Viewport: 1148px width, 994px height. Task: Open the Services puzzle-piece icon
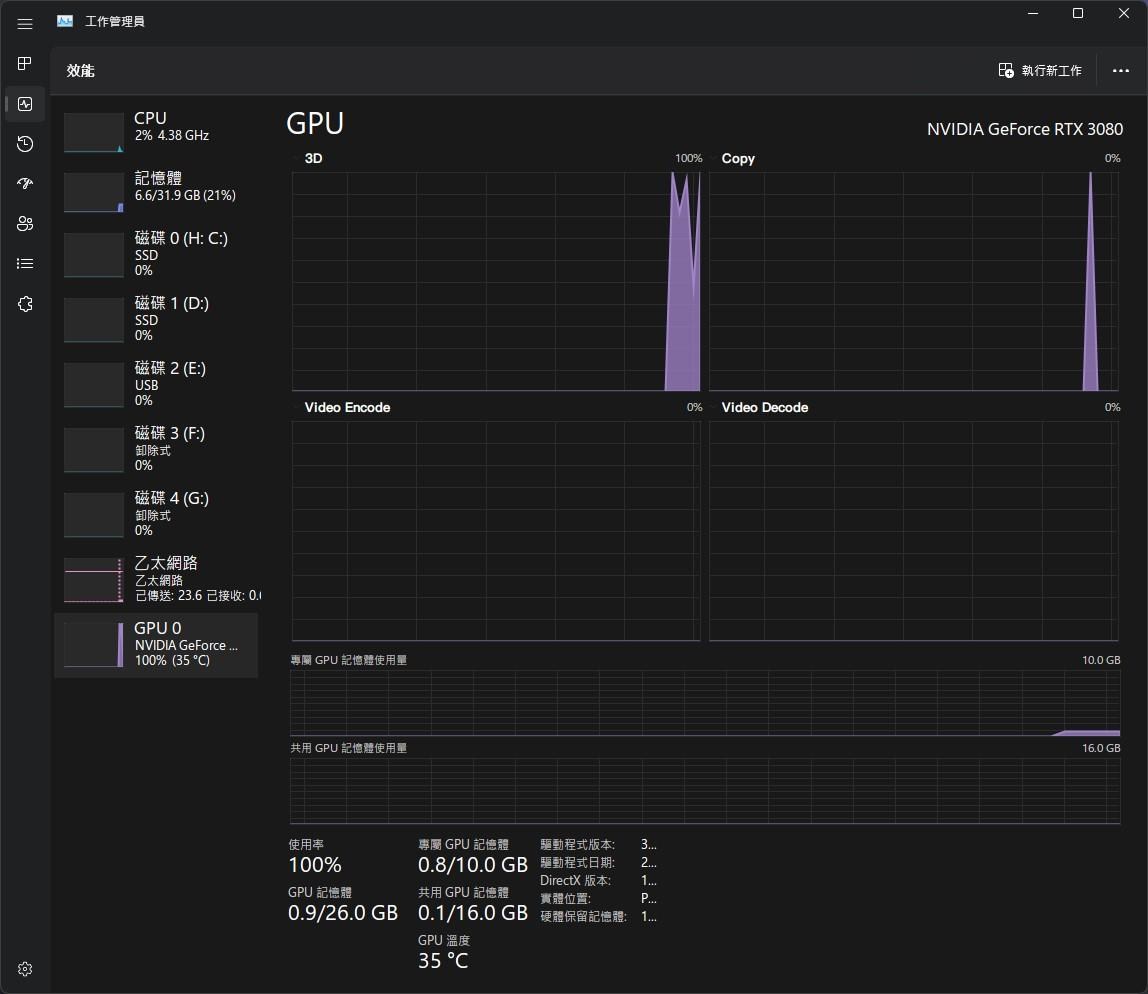tap(25, 304)
